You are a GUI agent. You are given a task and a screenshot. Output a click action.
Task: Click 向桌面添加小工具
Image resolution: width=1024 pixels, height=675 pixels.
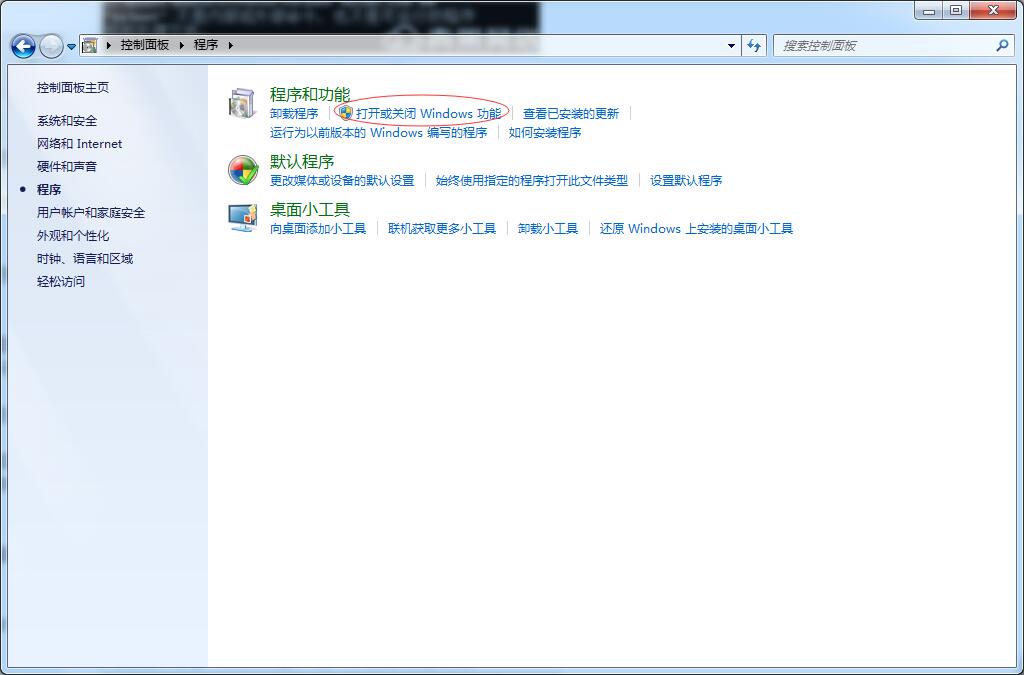(x=318, y=228)
